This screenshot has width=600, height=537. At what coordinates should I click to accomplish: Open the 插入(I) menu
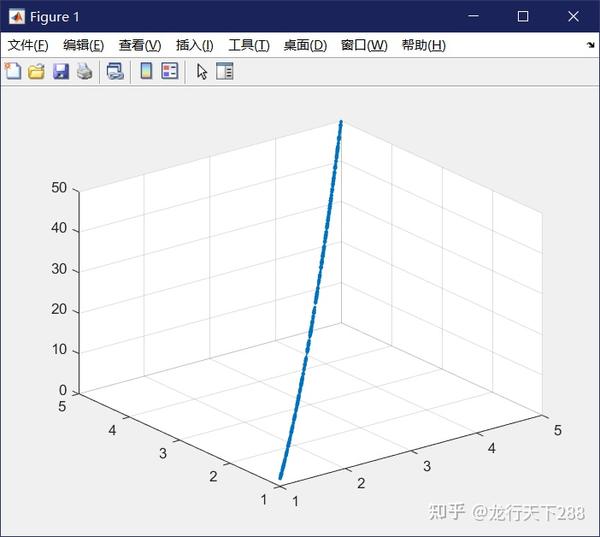point(194,45)
